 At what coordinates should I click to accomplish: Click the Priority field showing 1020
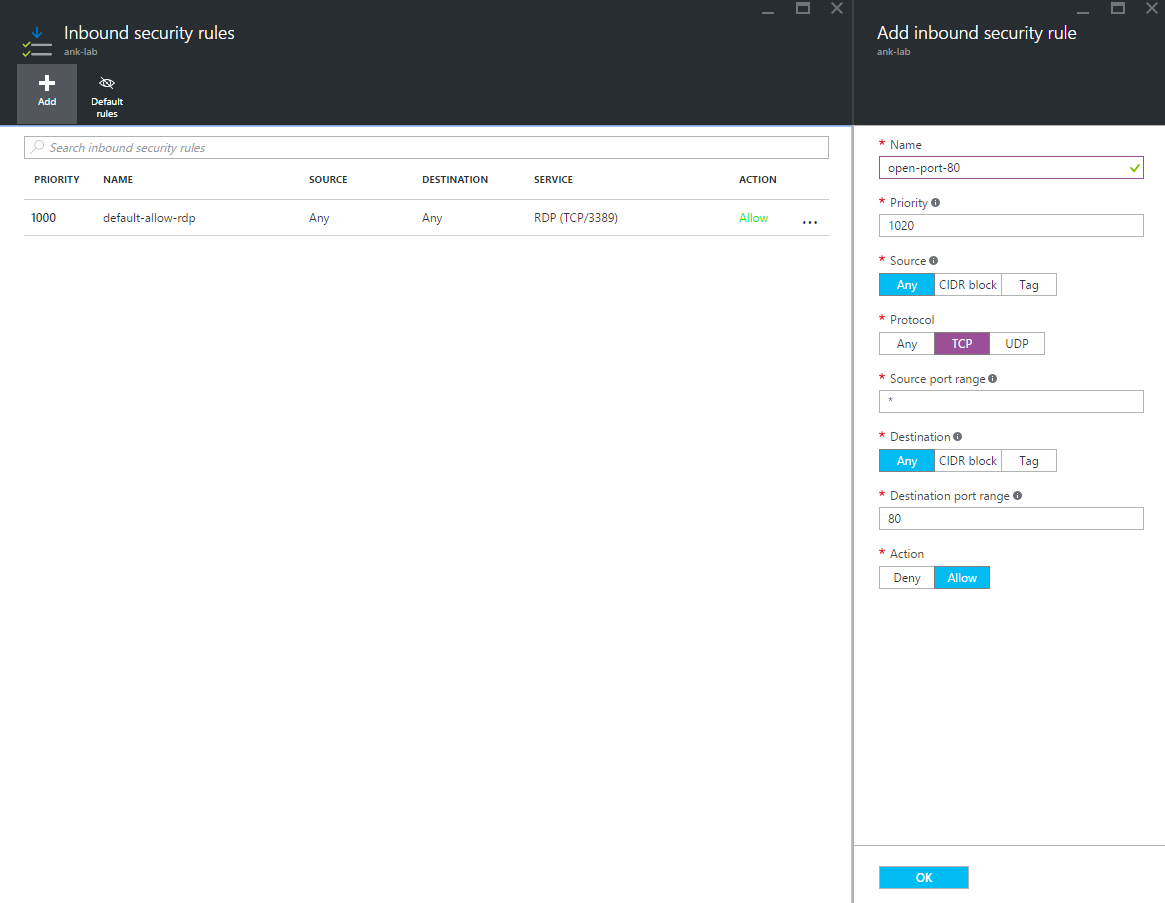click(x=1010, y=225)
